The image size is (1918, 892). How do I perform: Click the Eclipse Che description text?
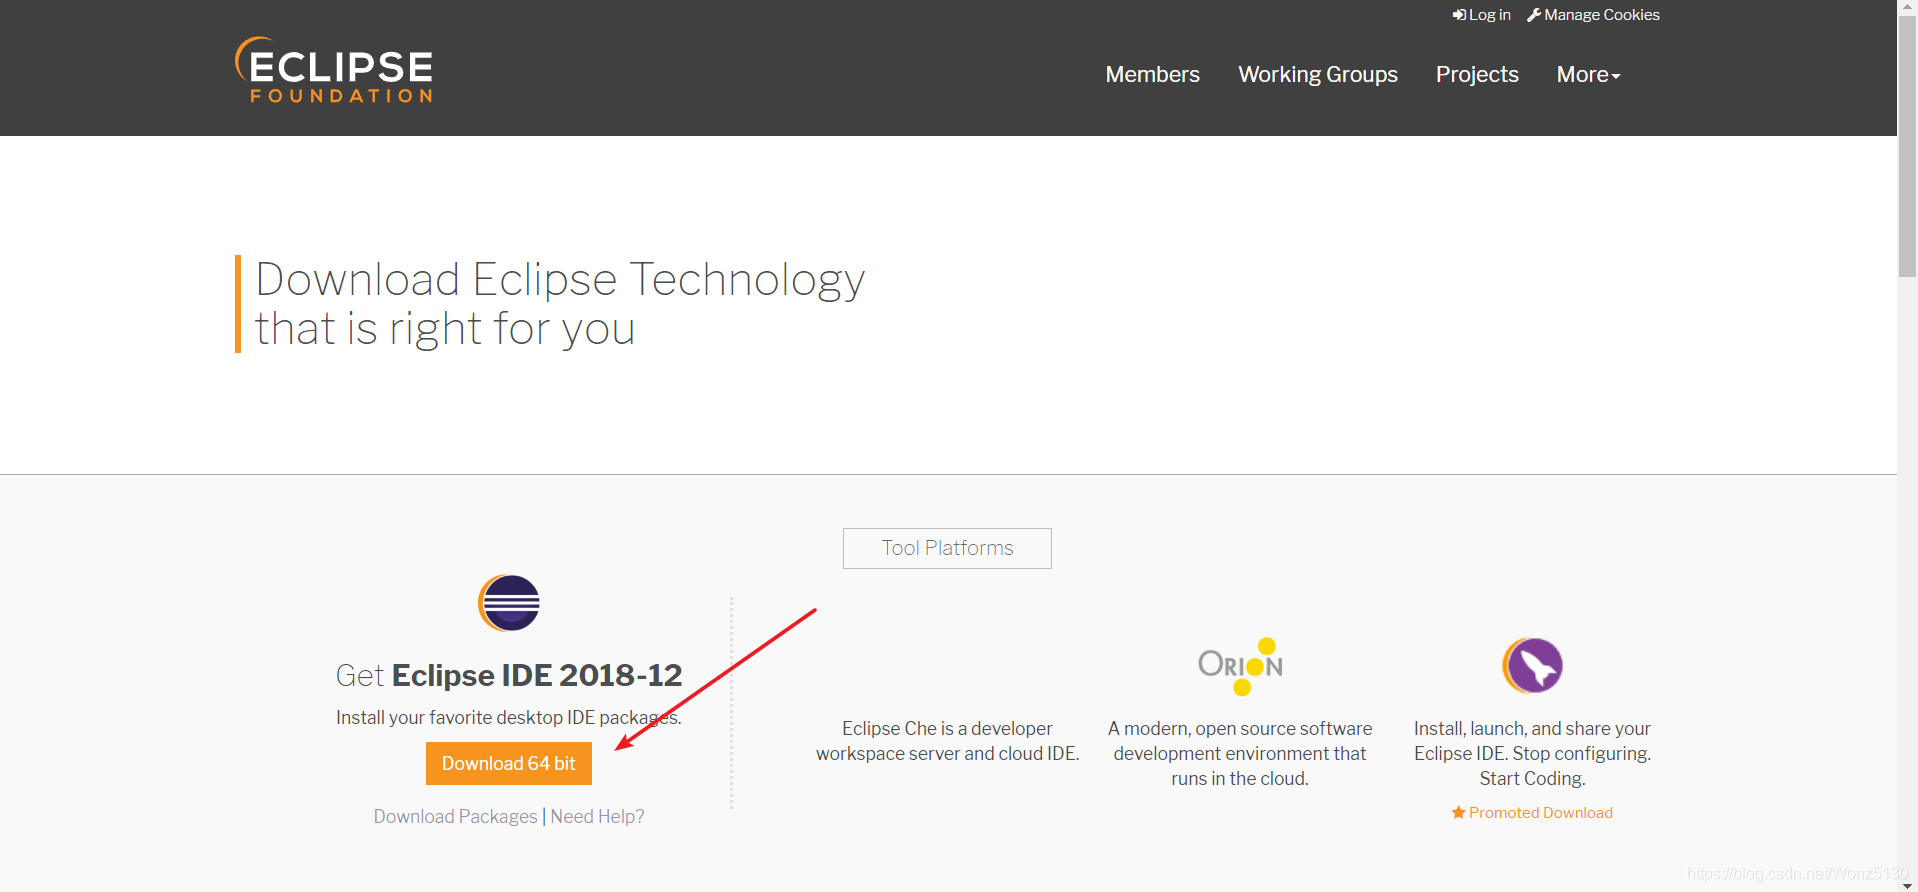pyautogui.click(x=947, y=741)
